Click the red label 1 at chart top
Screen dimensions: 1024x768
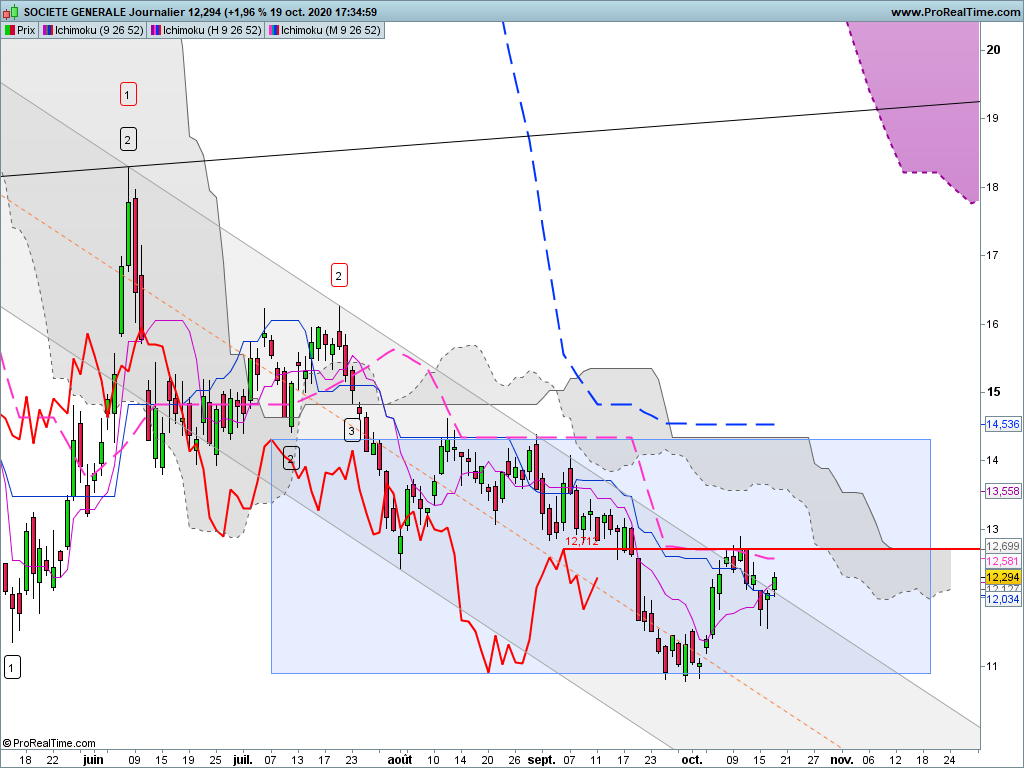coord(128,95)
